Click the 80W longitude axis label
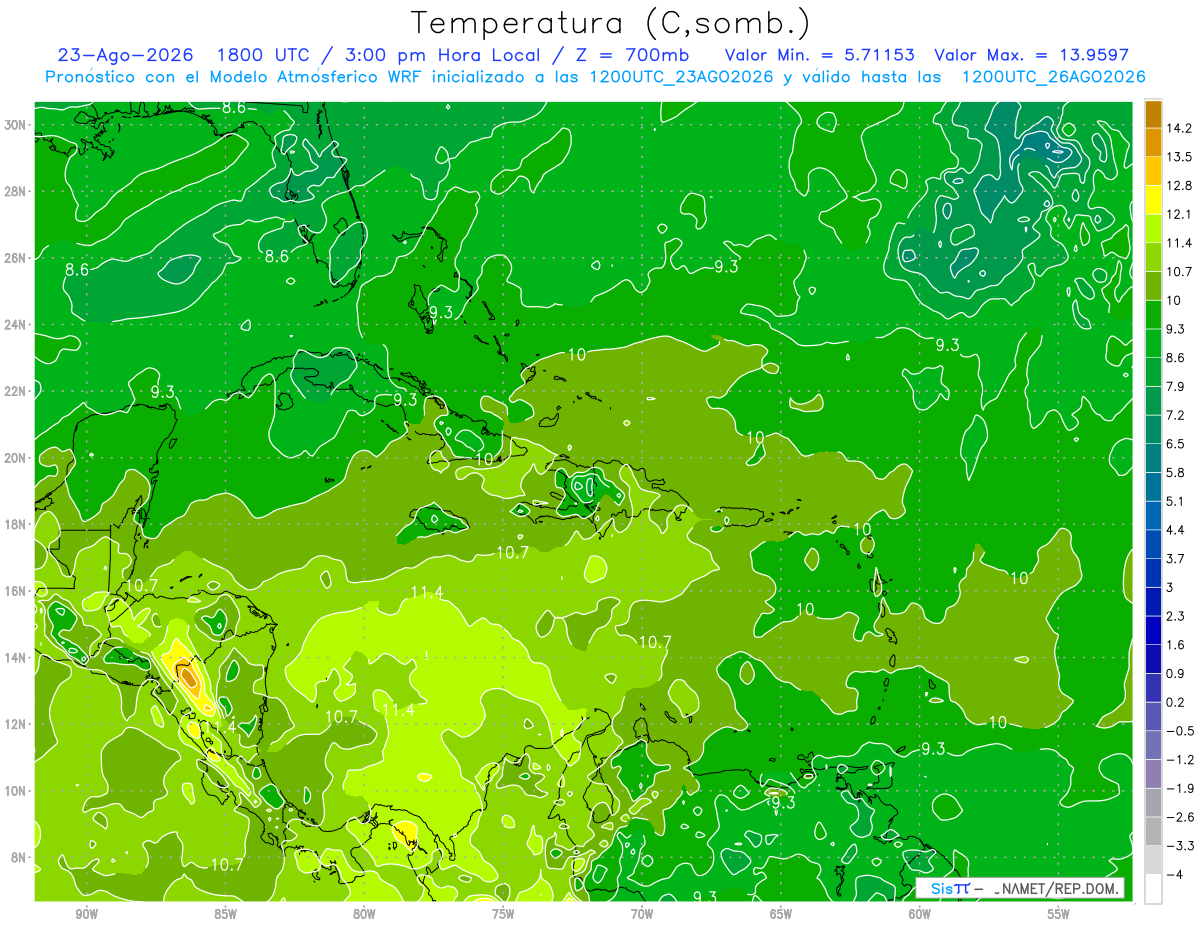 (x=364, y=914)
